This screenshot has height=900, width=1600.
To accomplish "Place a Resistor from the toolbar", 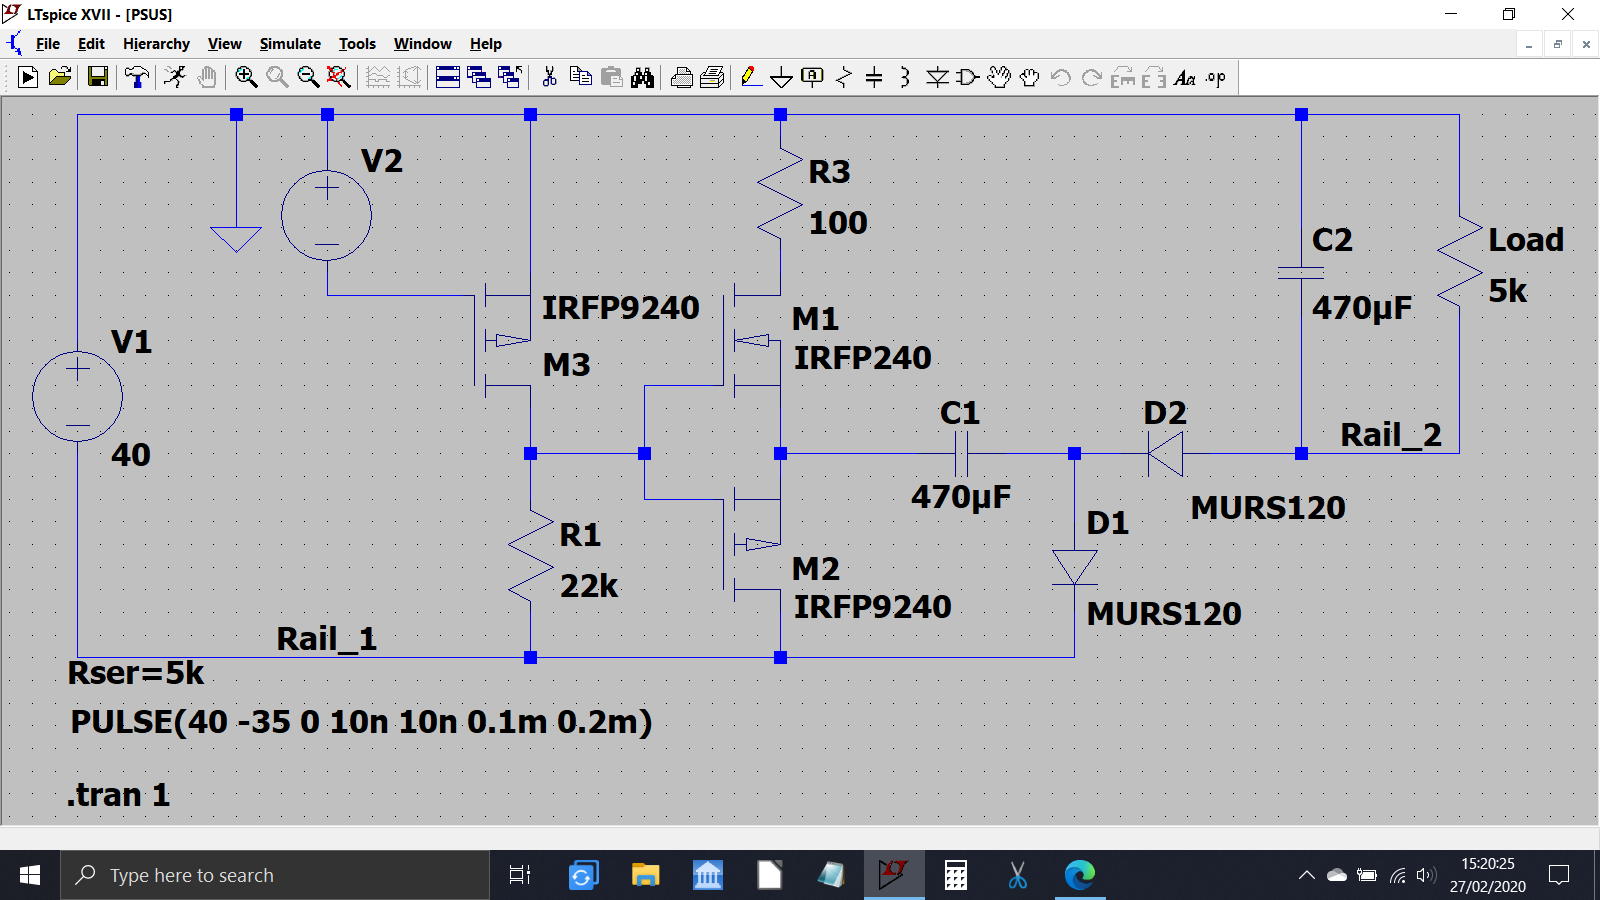I will point(843,77).
